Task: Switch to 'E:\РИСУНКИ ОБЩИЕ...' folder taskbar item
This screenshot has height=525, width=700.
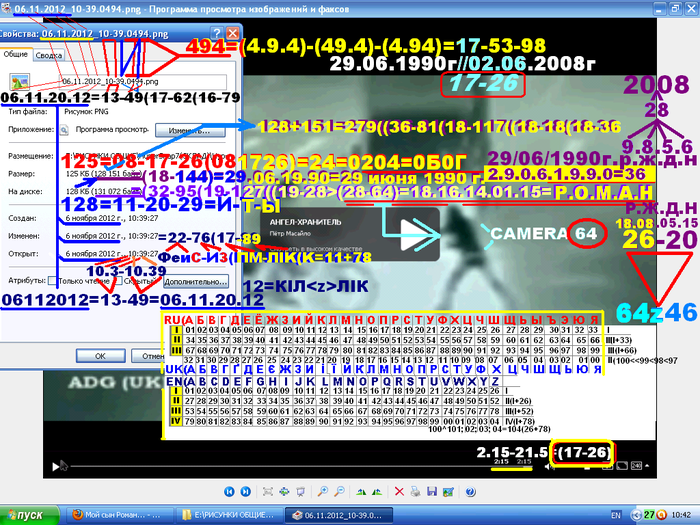Action: [x=229, y=515]
